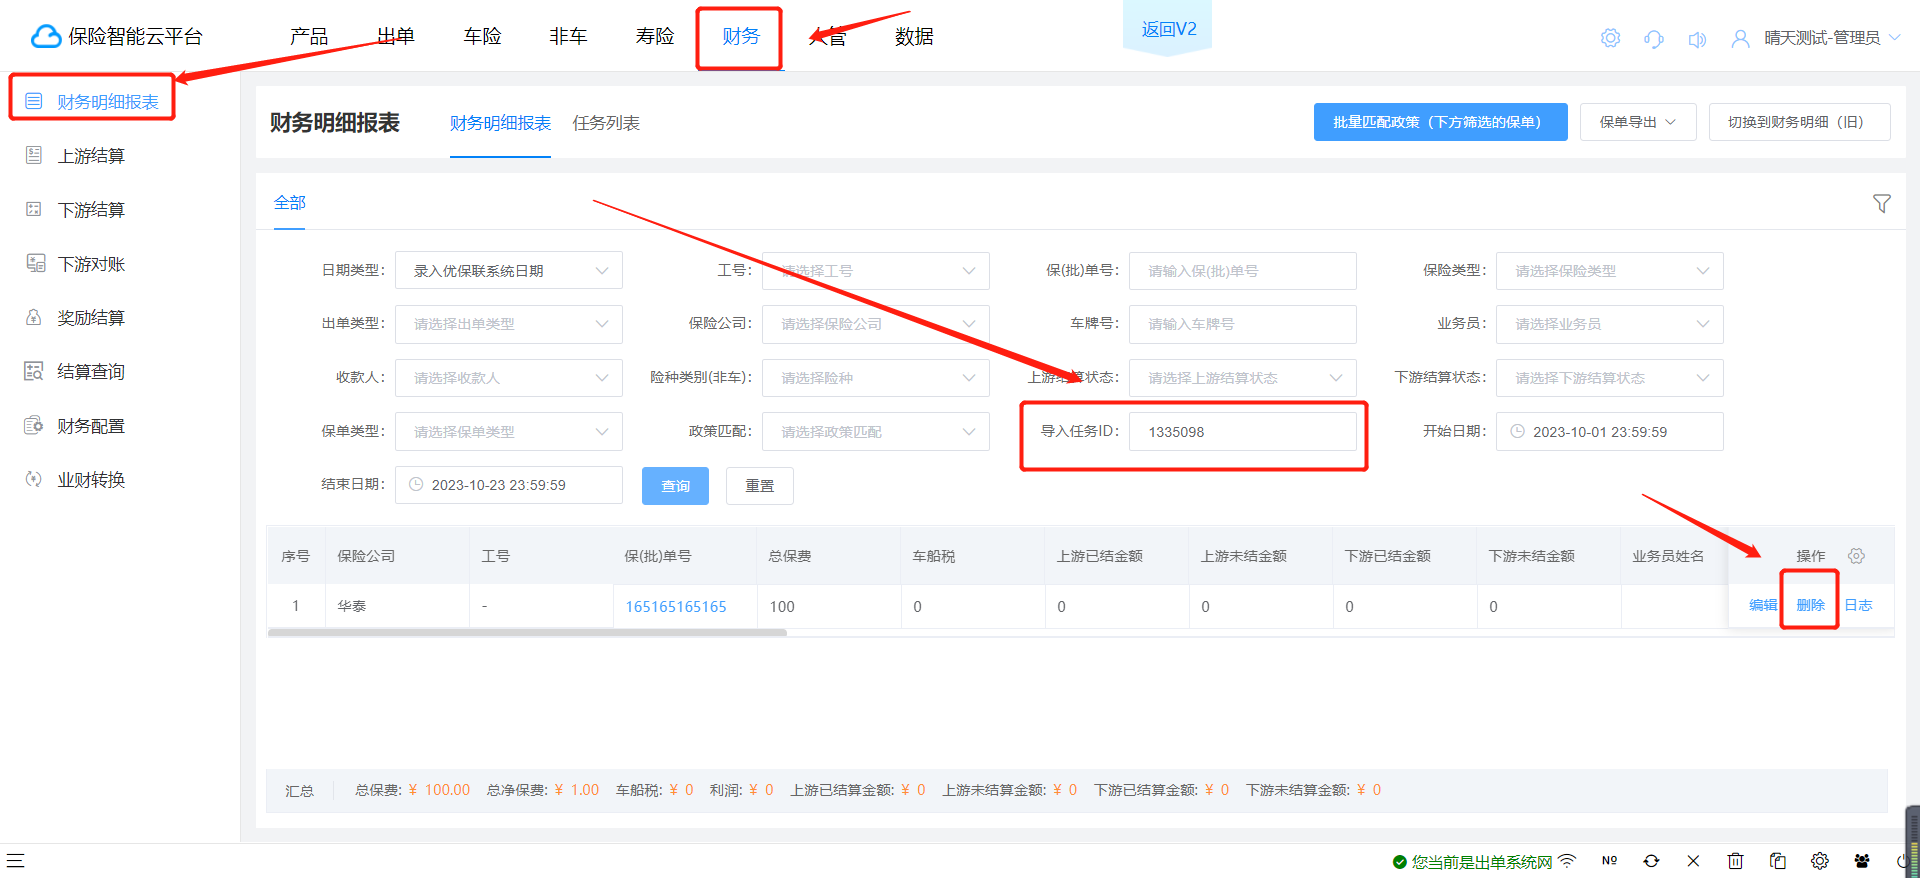Expand the 保单导出 dropdown button
The width and height of the screenshot is (1920, 878).
click(1638, 122)
